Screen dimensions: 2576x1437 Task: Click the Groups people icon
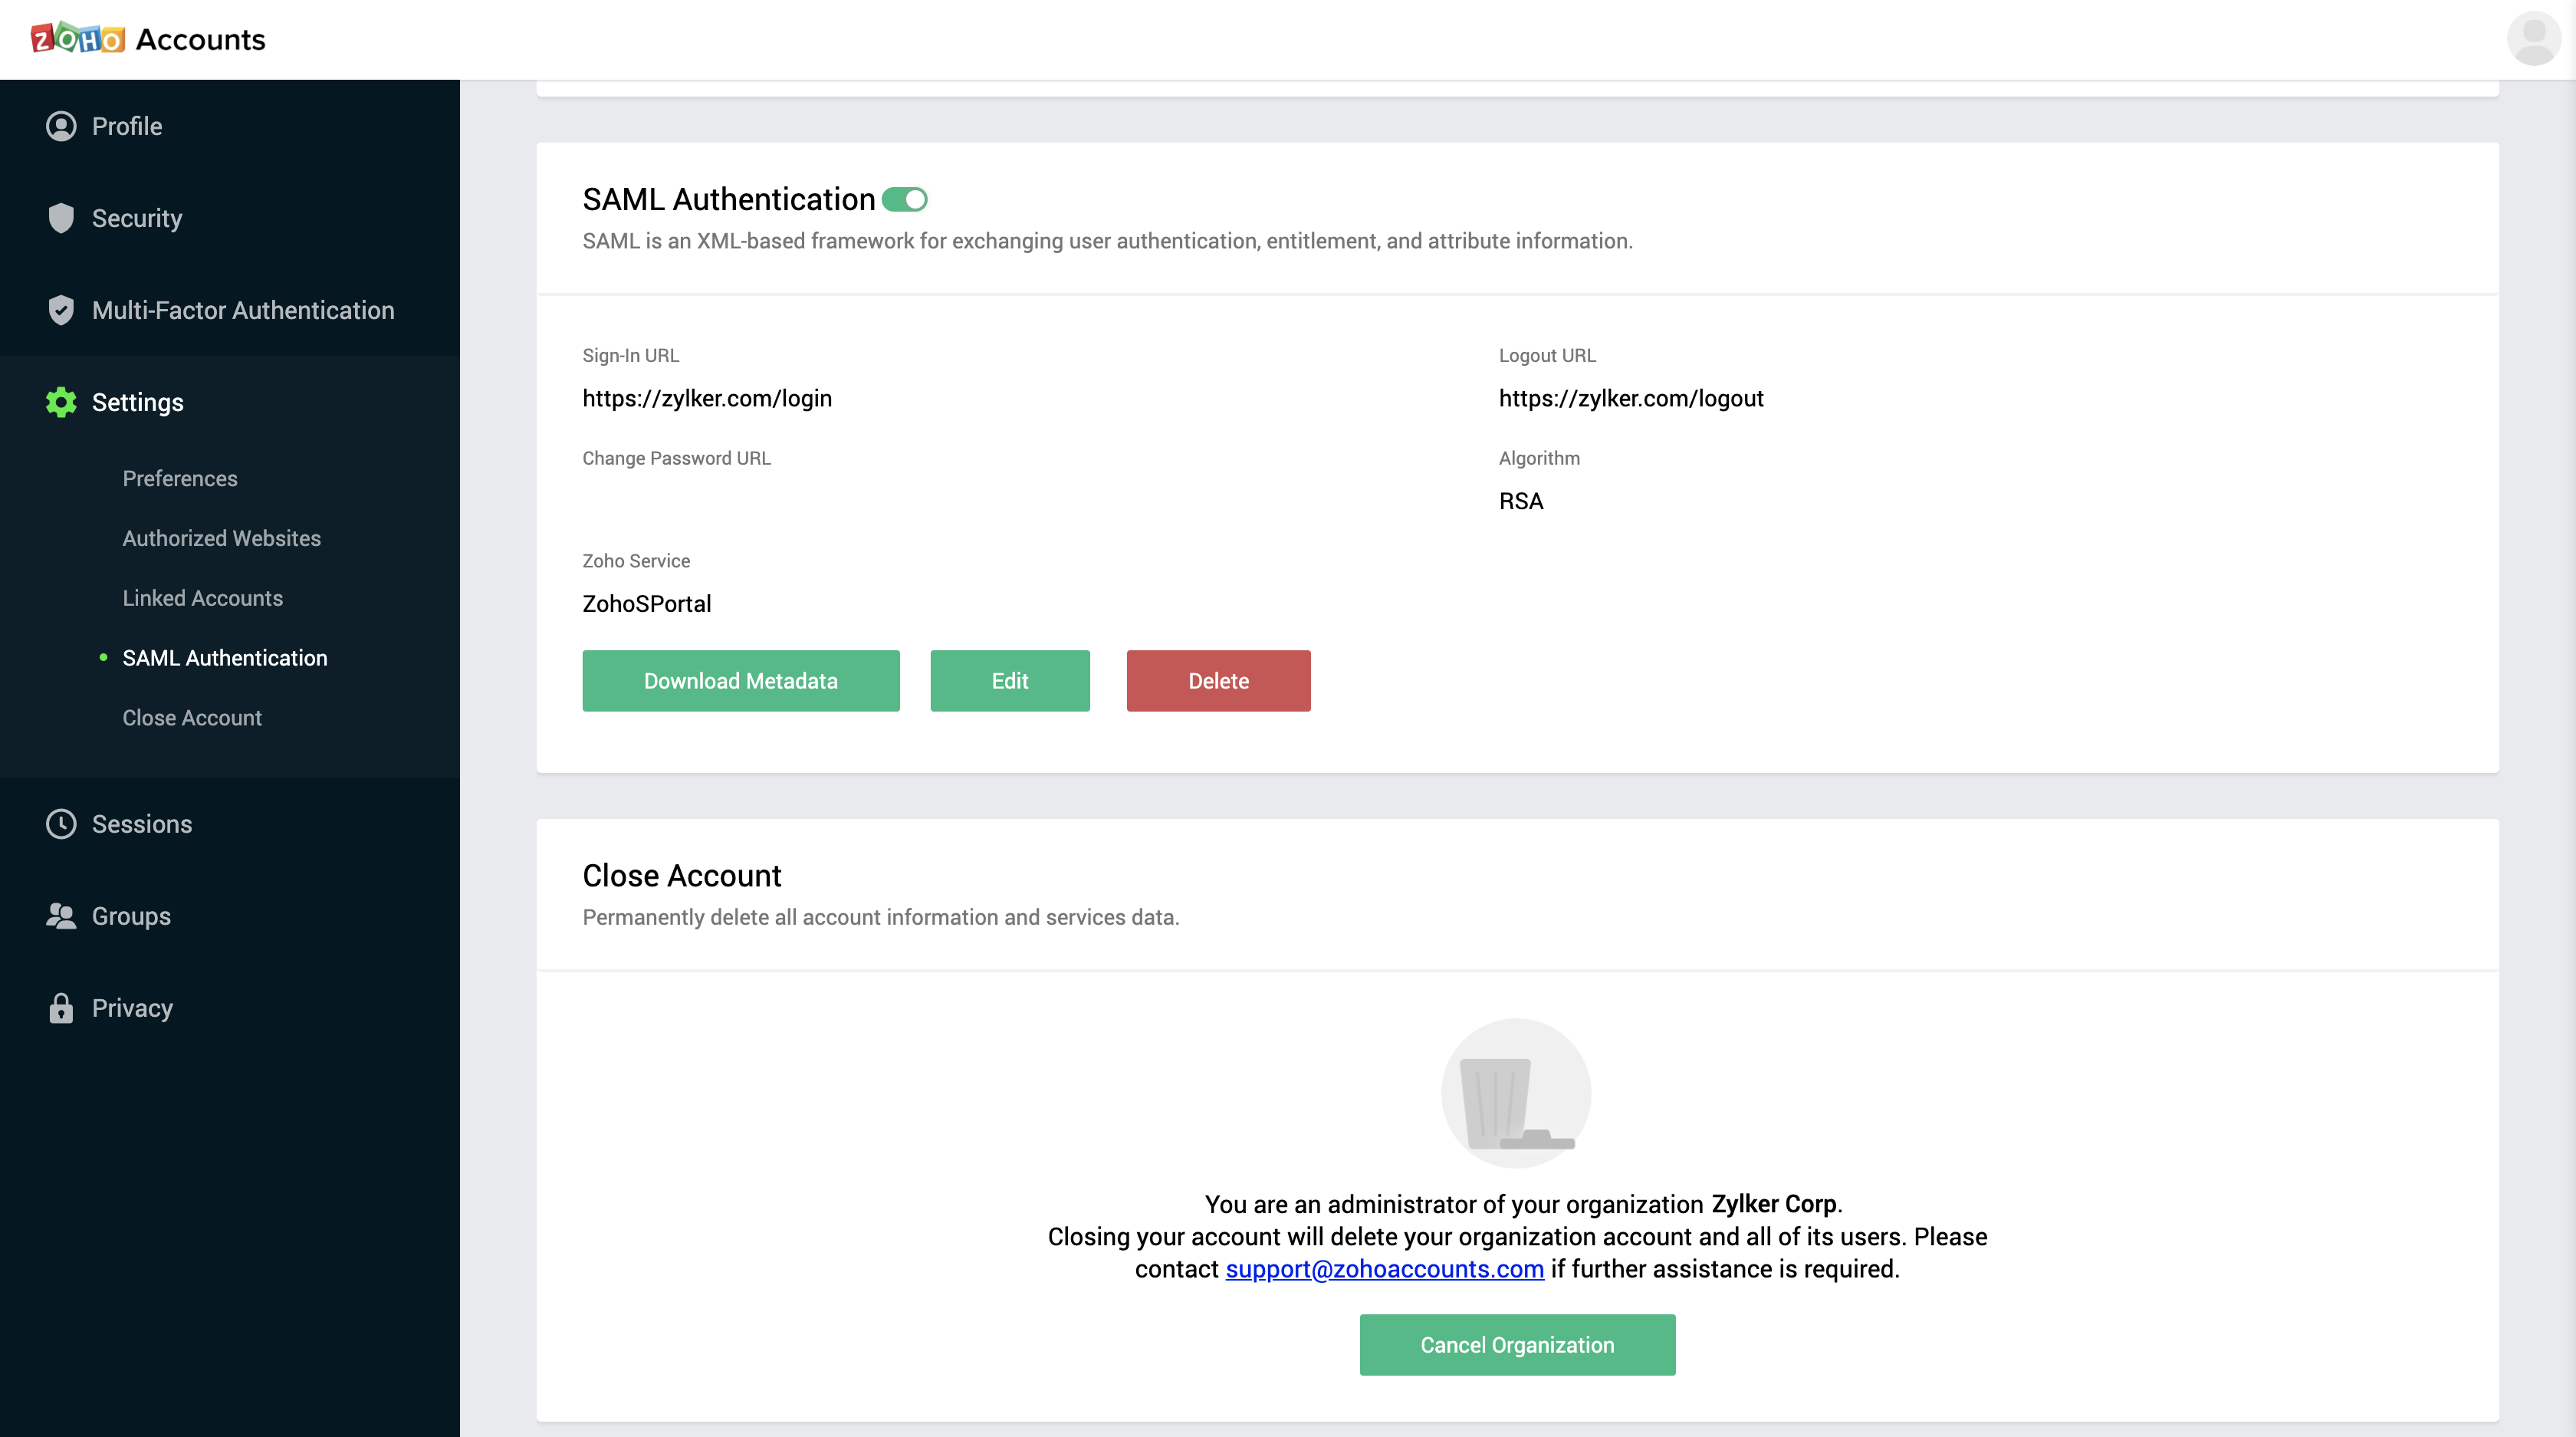pos(61,916)
